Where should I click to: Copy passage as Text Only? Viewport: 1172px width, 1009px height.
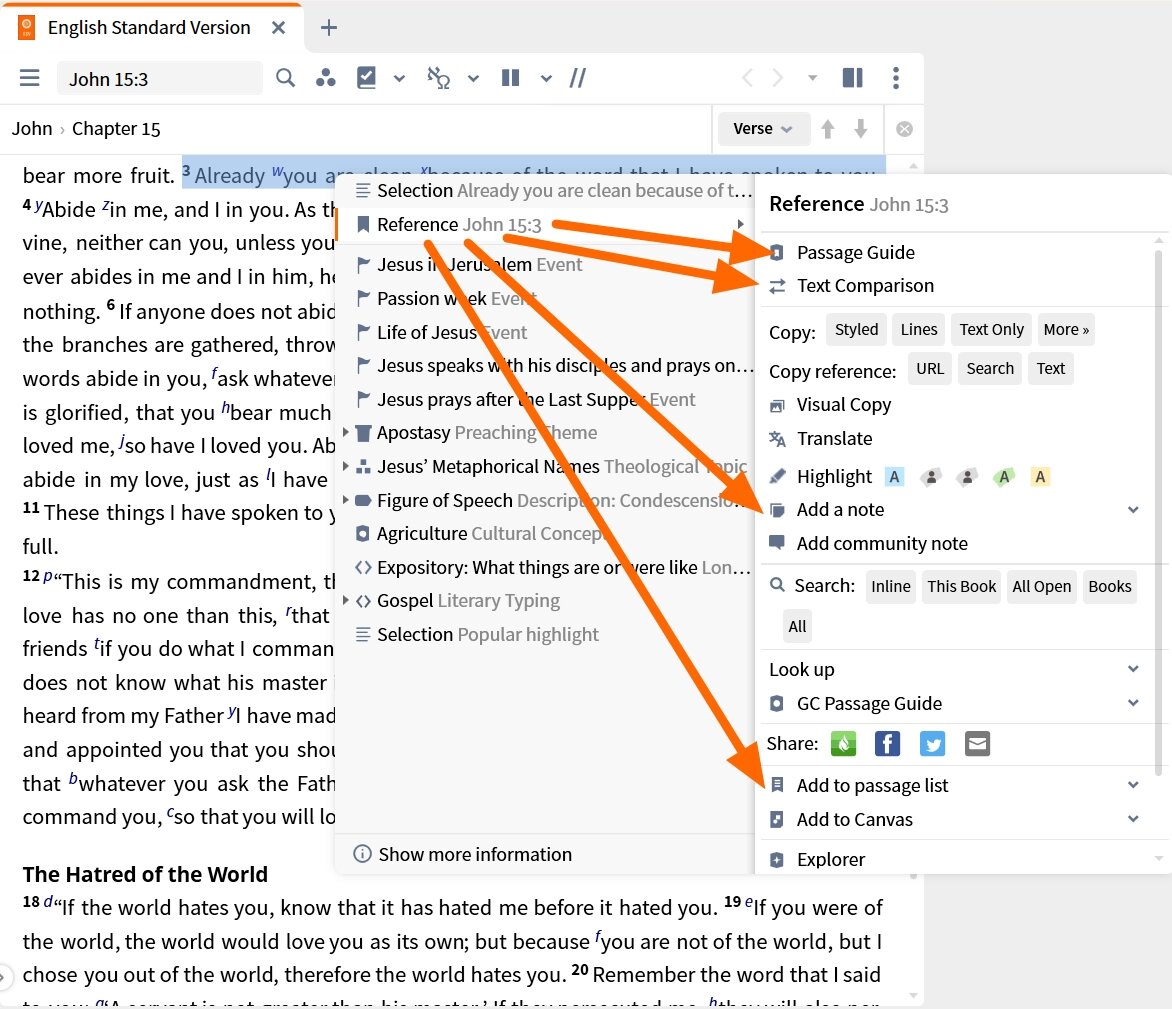pos(991,330)
